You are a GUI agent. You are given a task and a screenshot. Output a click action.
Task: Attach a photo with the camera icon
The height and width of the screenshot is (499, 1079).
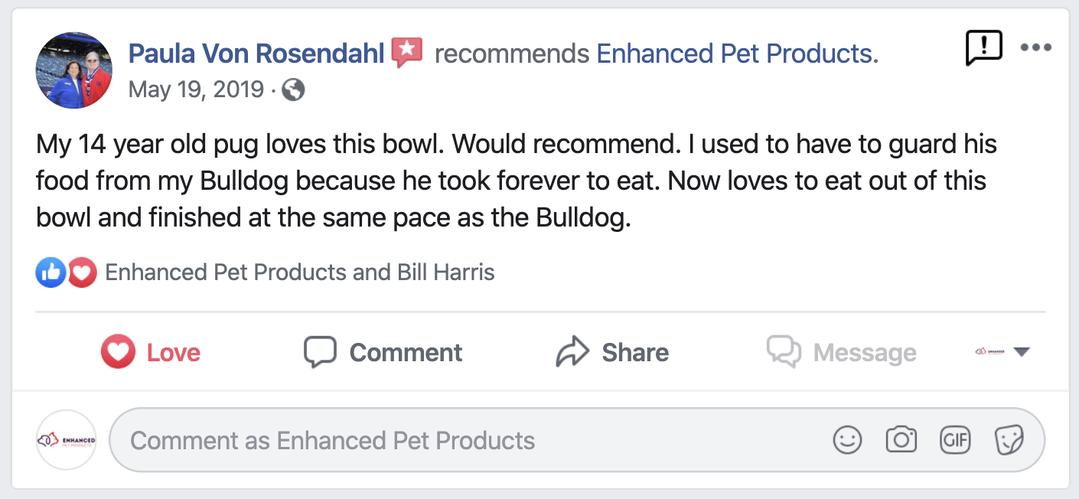coord(901,440)
